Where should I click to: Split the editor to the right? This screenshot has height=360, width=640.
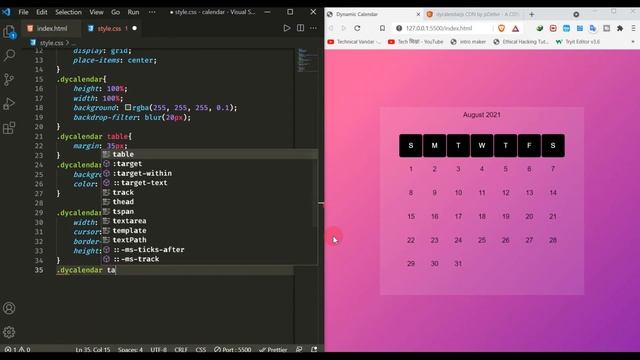[300, 28]
